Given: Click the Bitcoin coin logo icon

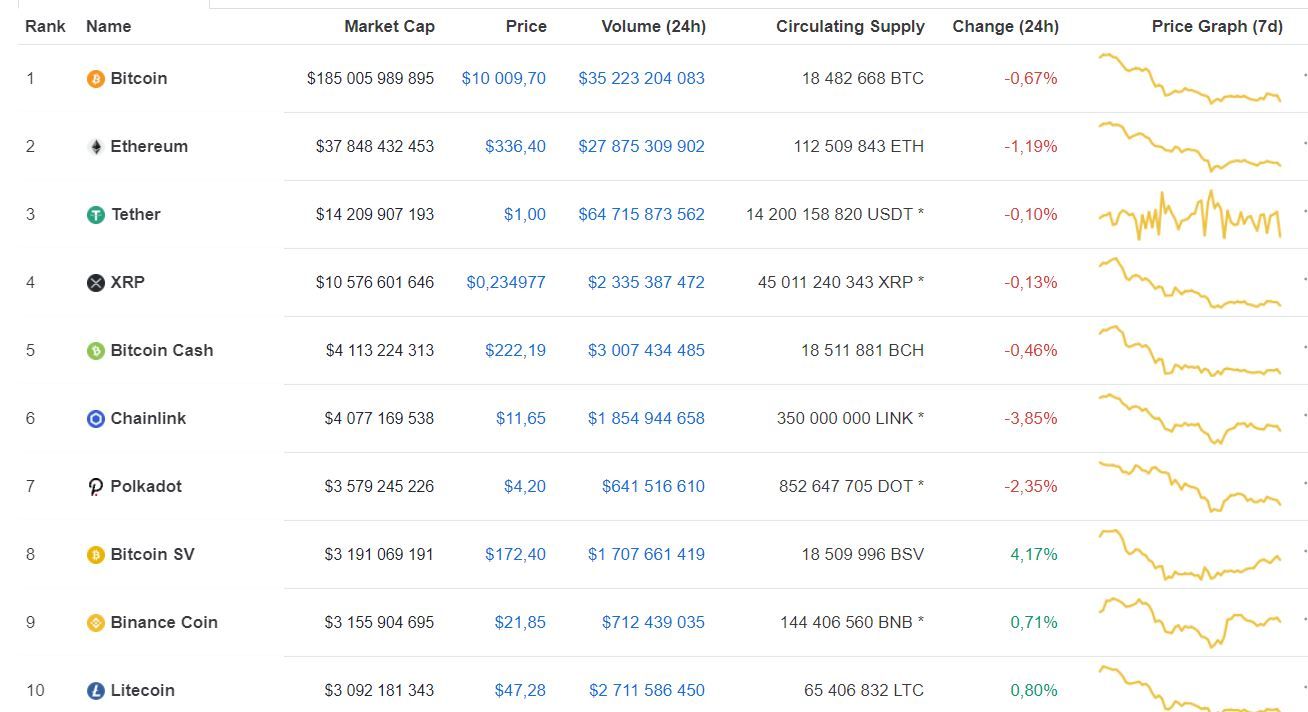Looking at the screenshot, I should pyautogui.click(x=96, y=79).
